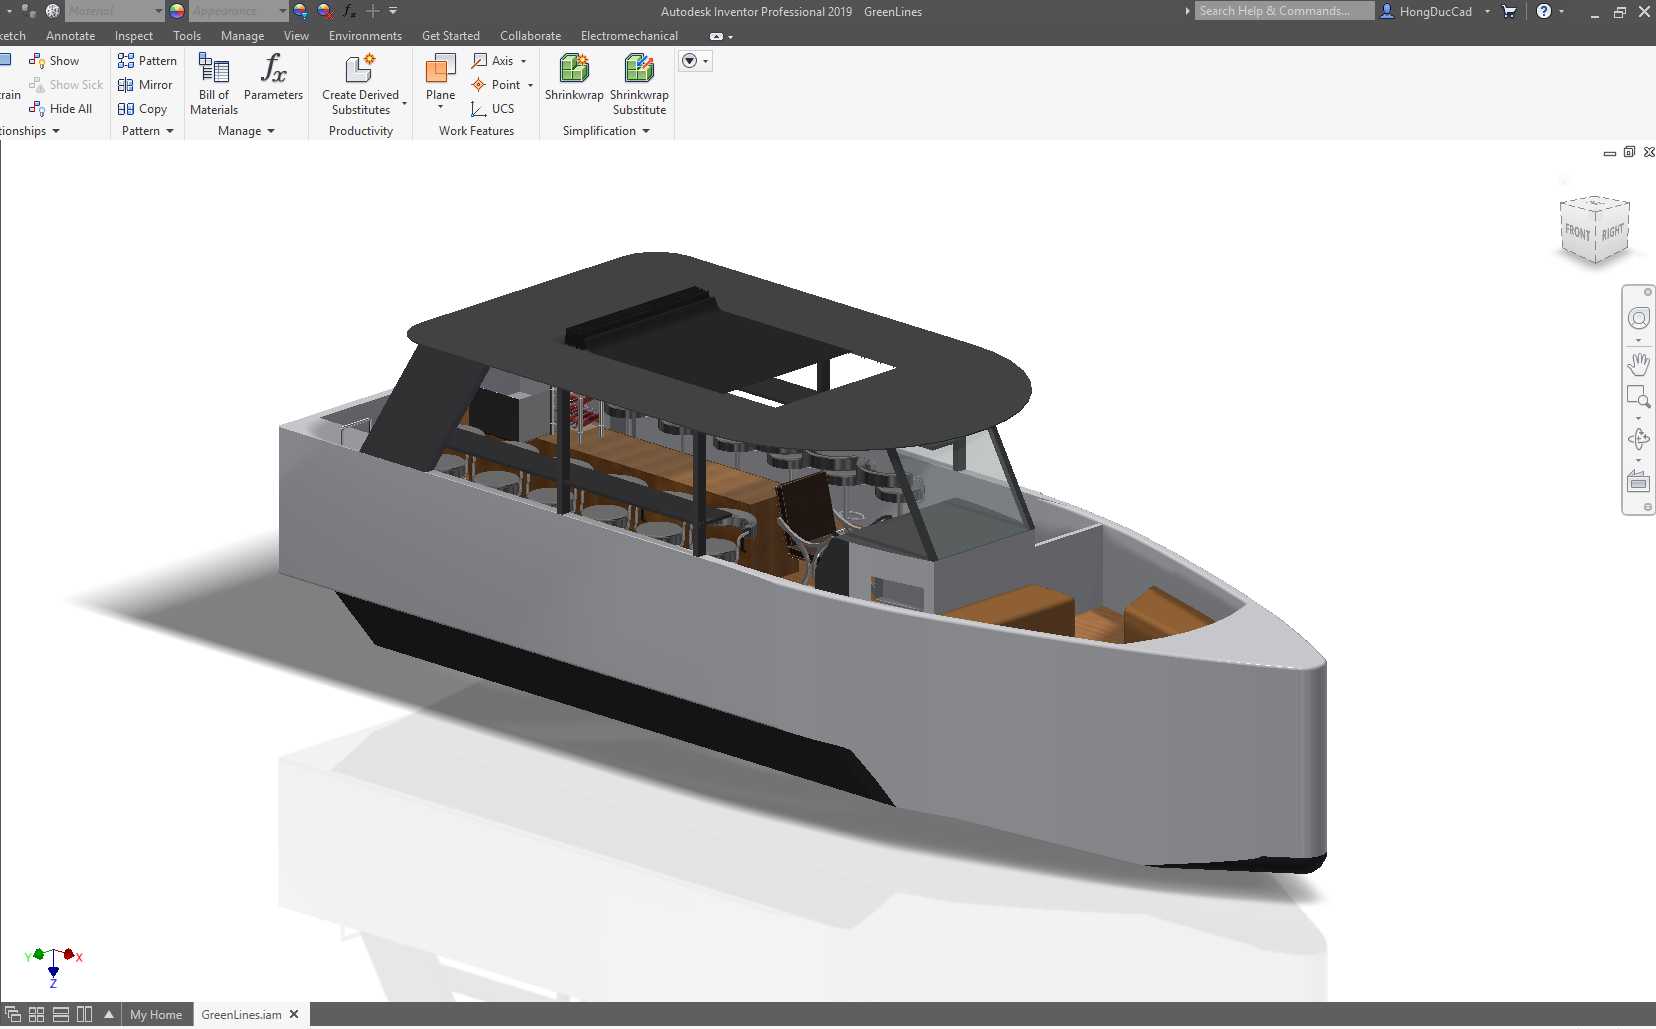Click the Mirror components tool
Viewport: 1656px width, 1029px height.
[x=145, y=85]
